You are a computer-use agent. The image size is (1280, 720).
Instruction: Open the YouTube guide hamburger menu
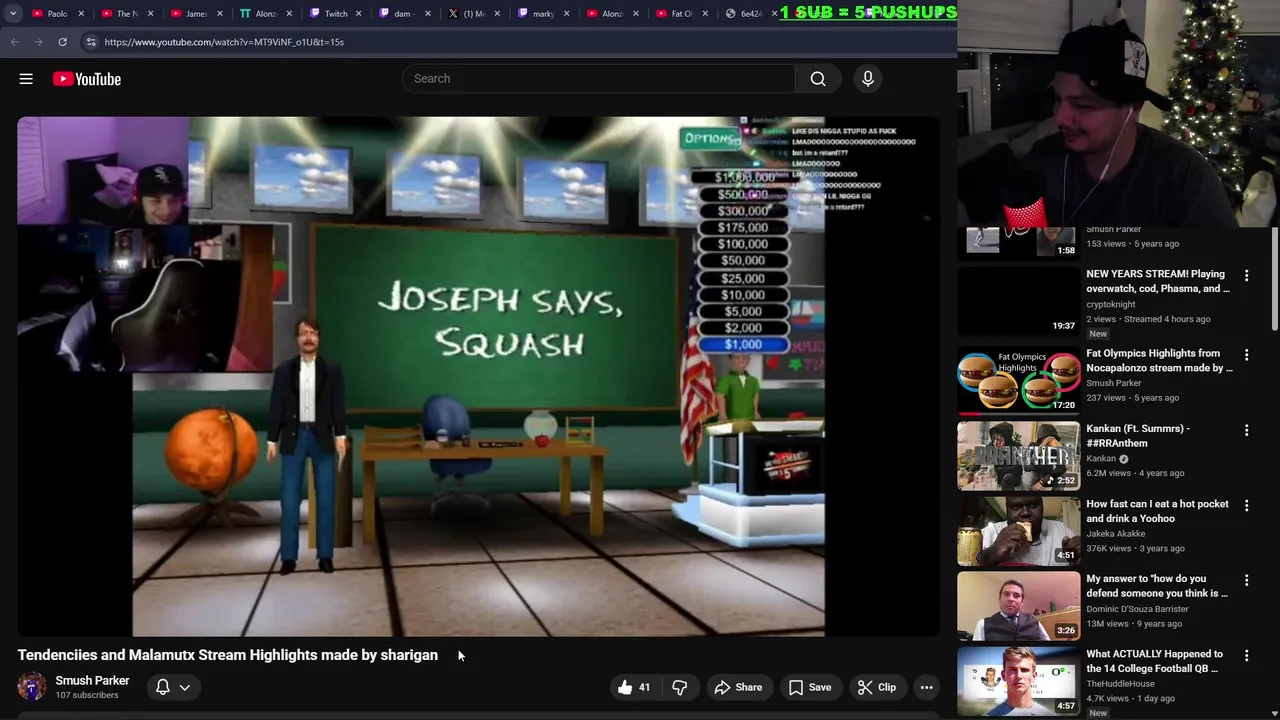[26, 79]
